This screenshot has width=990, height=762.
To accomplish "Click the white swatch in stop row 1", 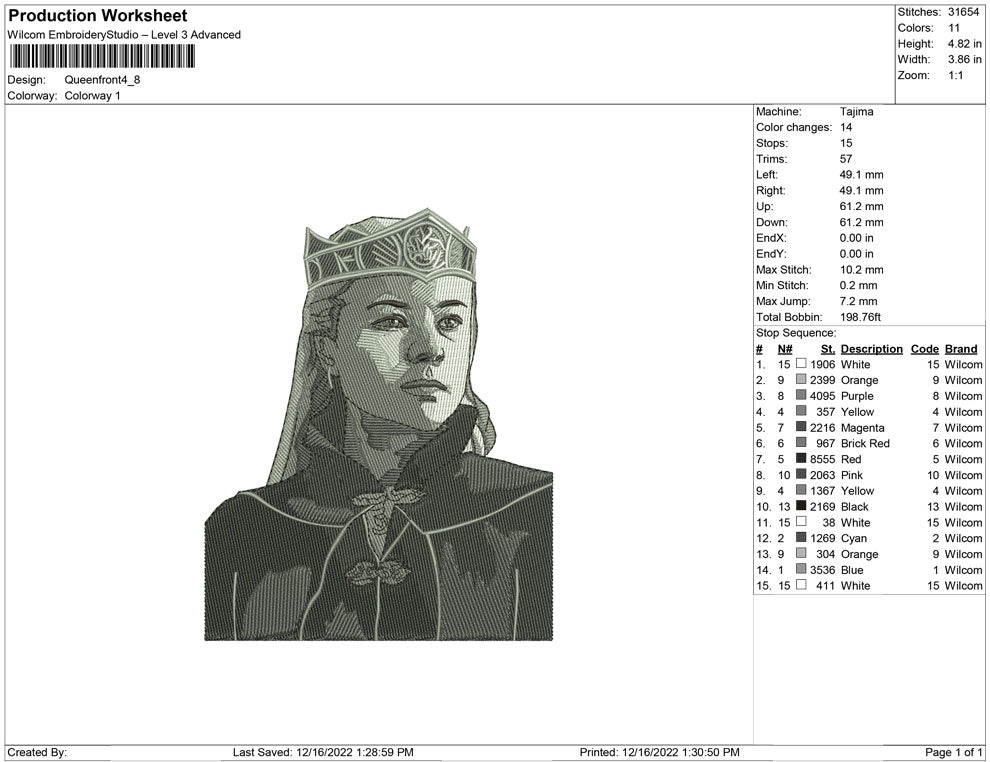I will 801,364.
